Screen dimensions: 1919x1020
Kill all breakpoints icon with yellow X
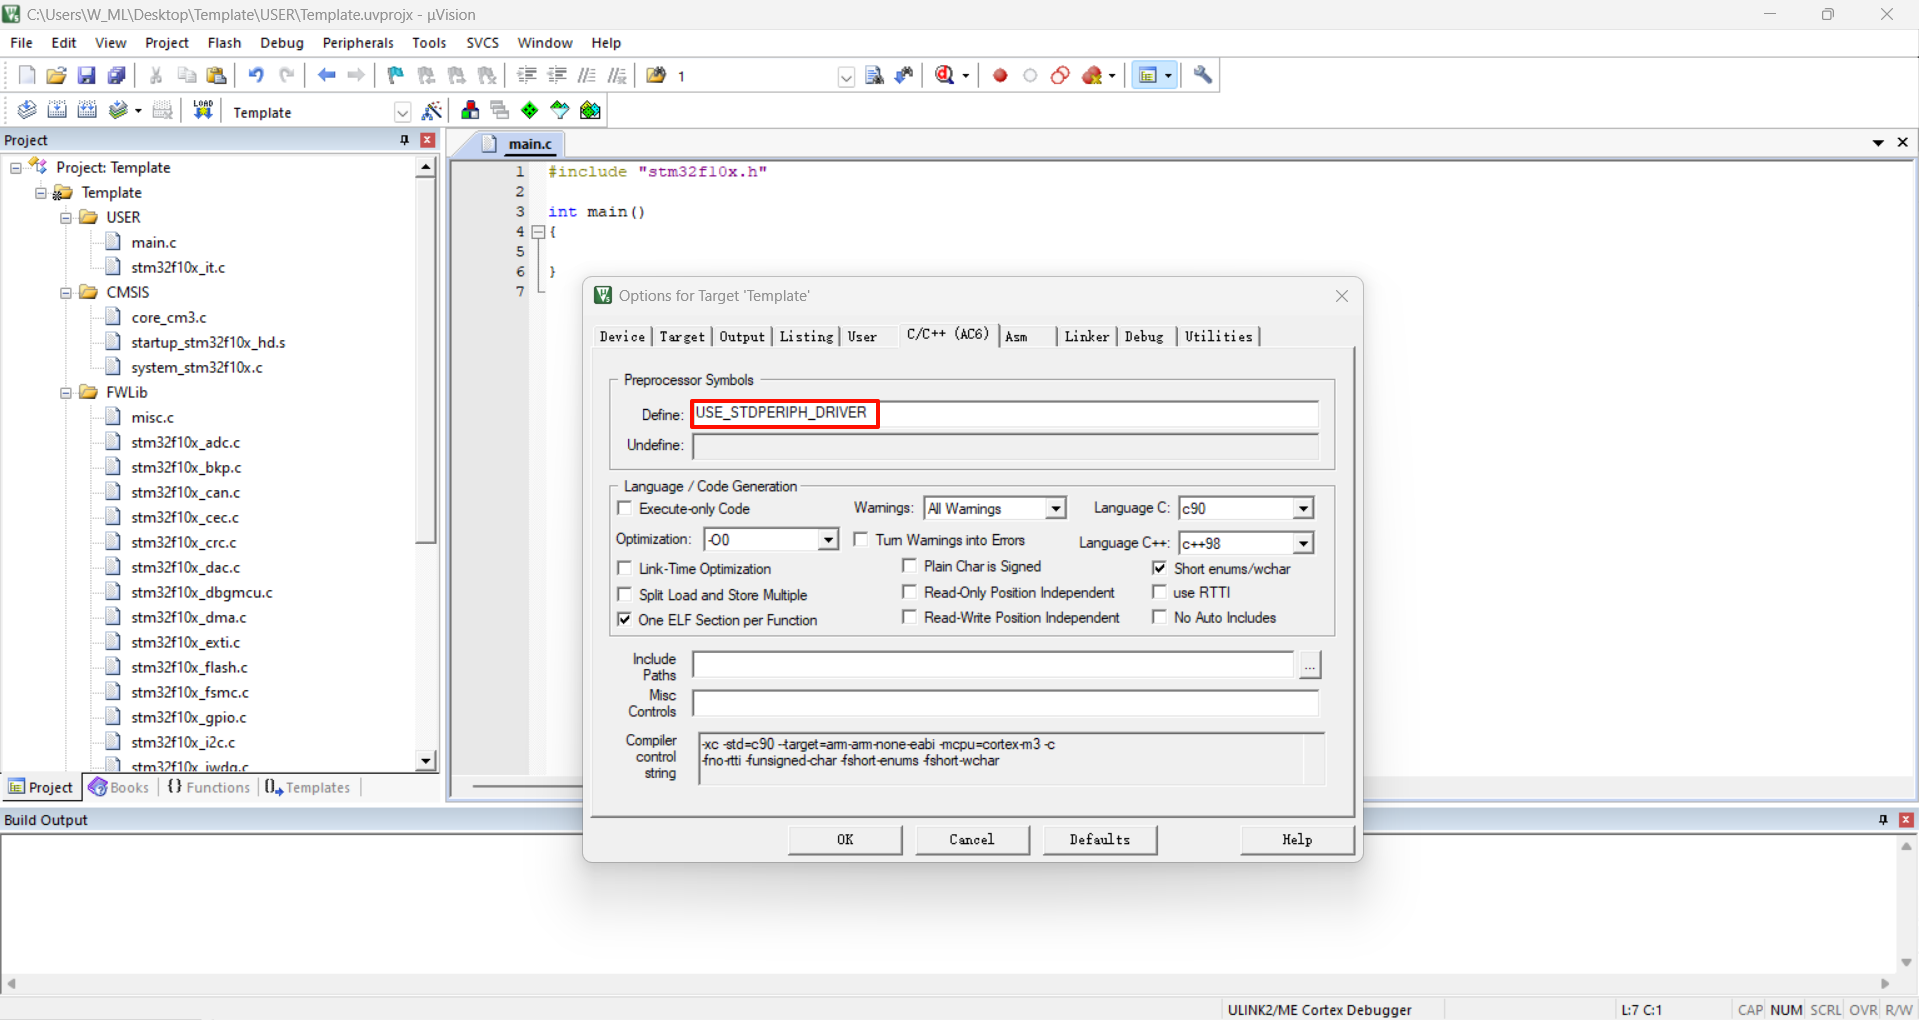[1093, 75]
